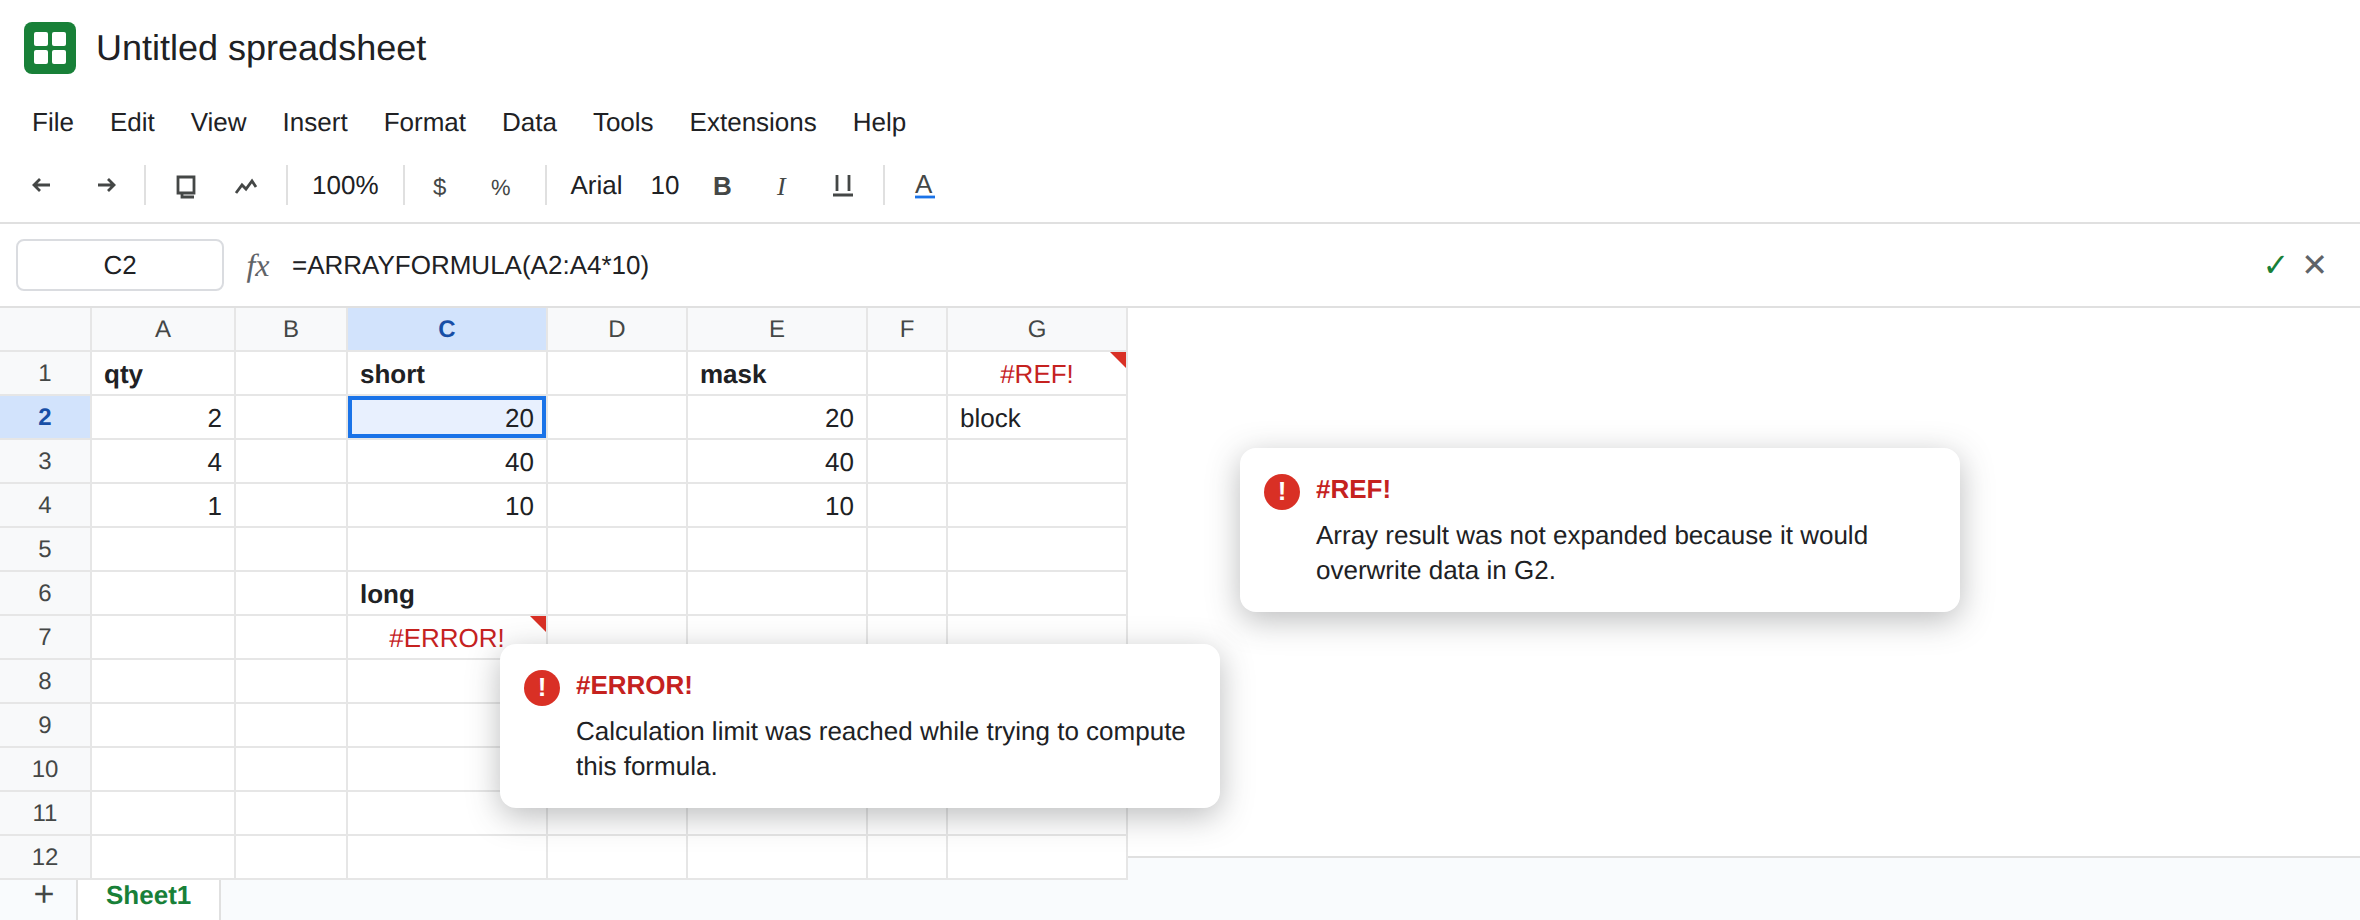Image resolution: width=2360 pixels, height=920 pixels.
Task: Click the formula bar ARRAYFORMULA text
Action: click(470, 265)
